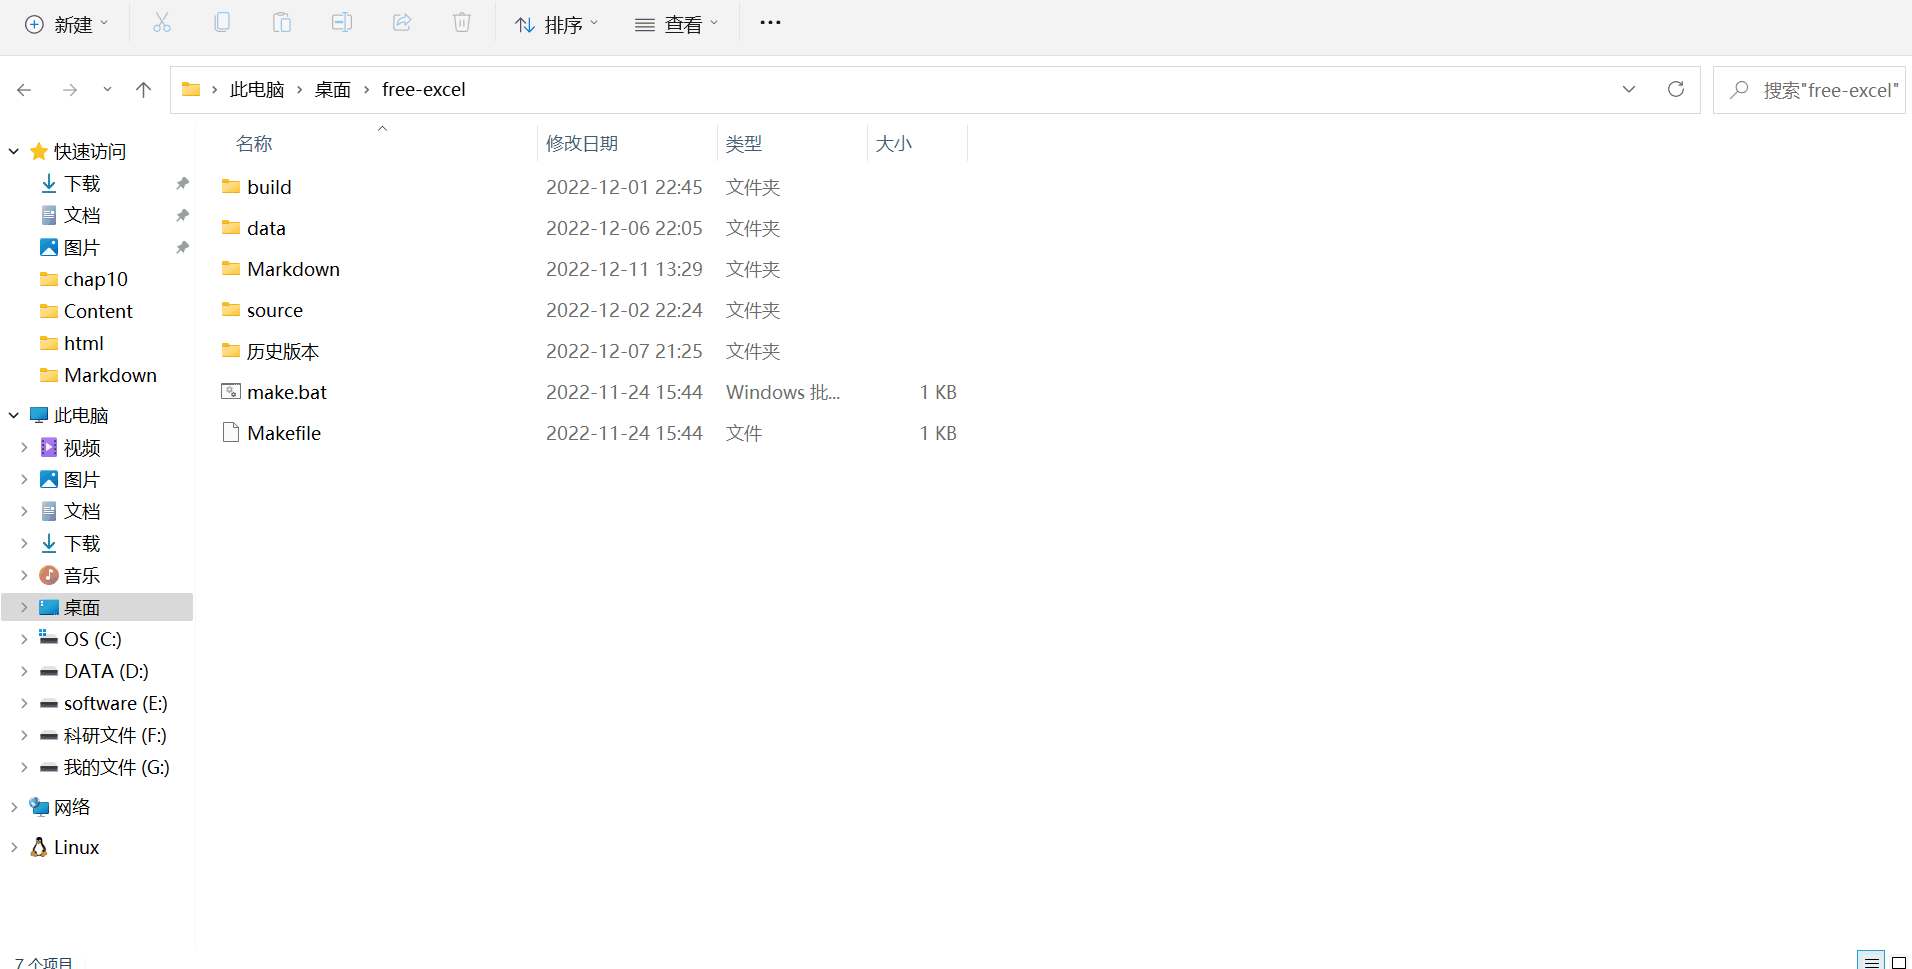
Task: Navigate back to previous folder
Action: click(25, 90)
